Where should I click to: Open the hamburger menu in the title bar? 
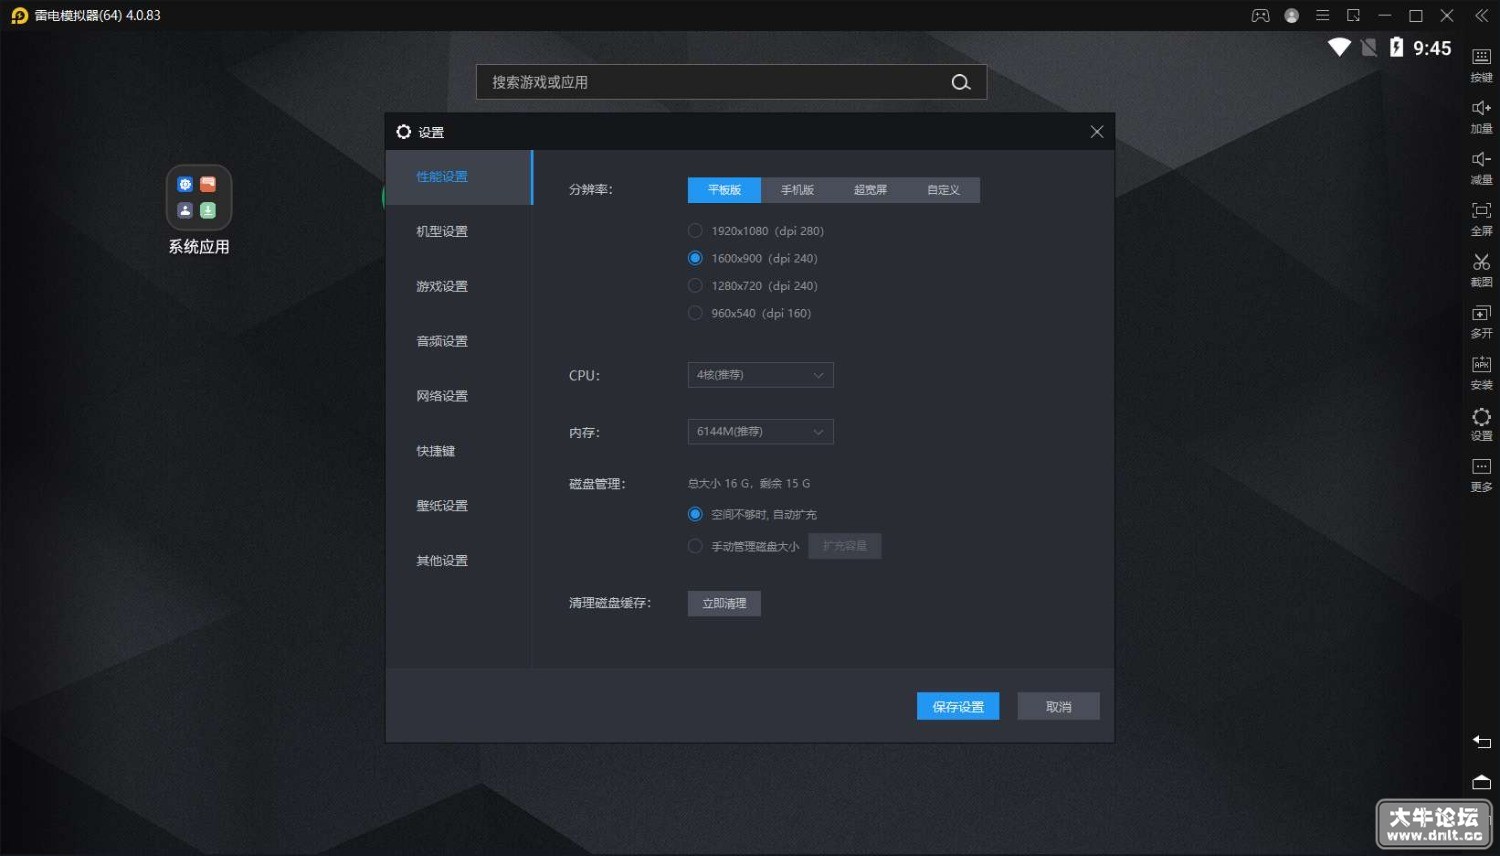[1322, 15]
